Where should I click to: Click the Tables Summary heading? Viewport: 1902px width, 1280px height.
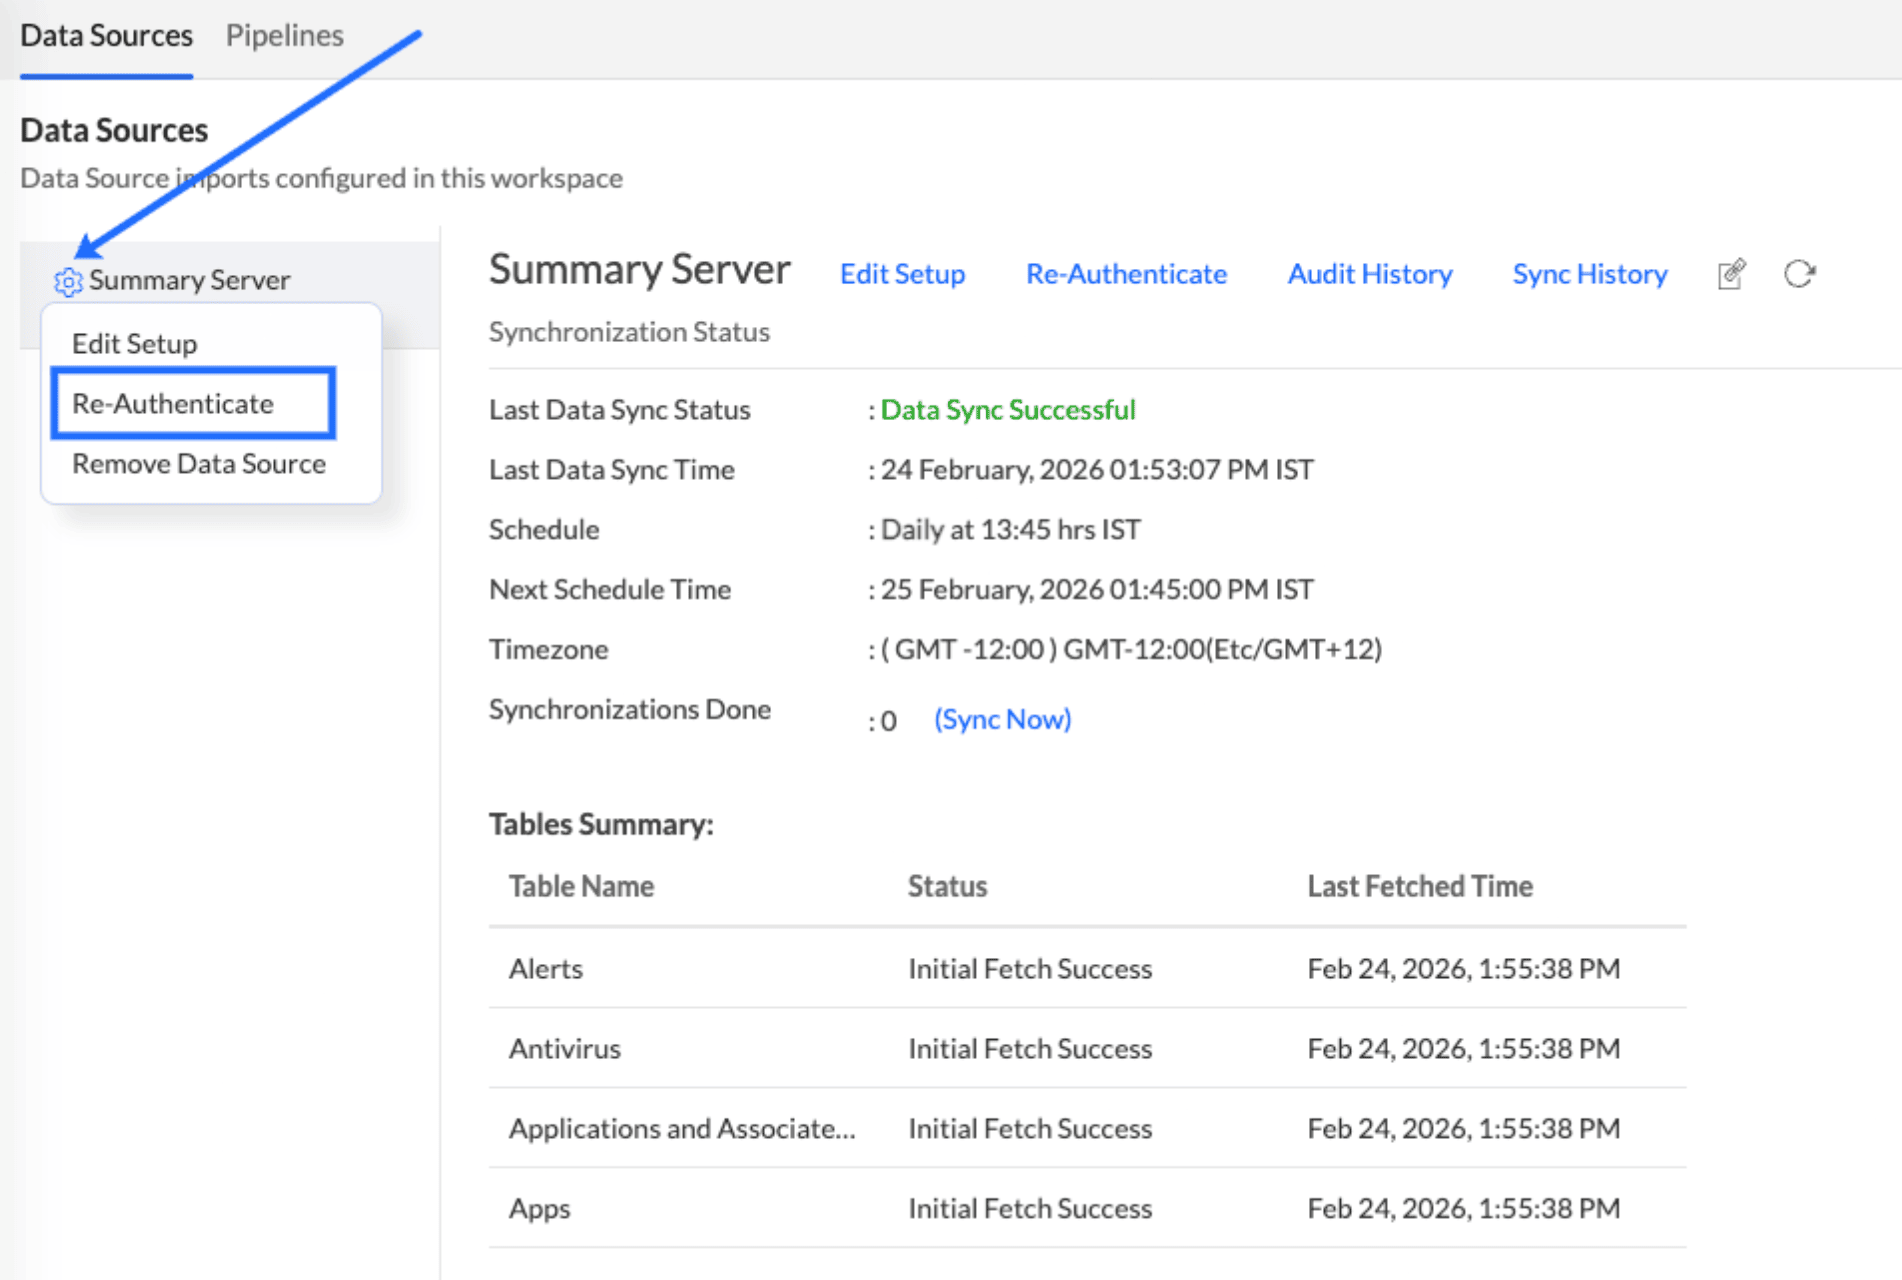tap(601, 825)
